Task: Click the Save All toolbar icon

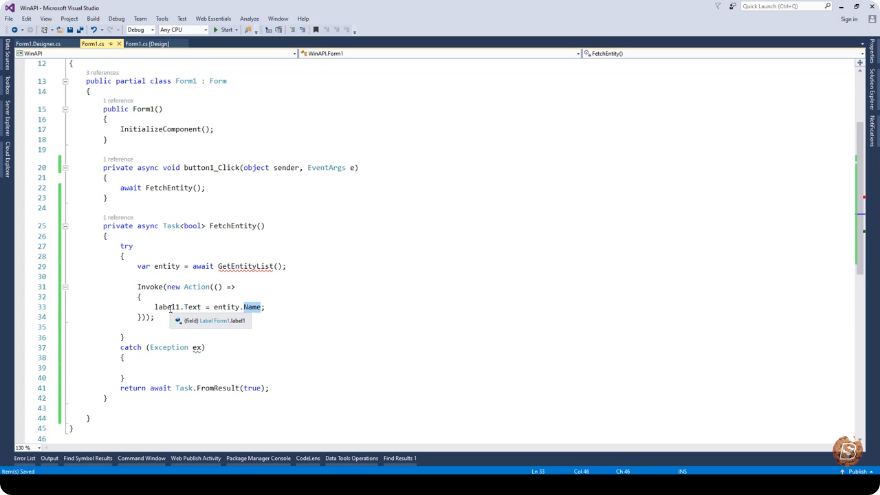Action: click(80, 30)
